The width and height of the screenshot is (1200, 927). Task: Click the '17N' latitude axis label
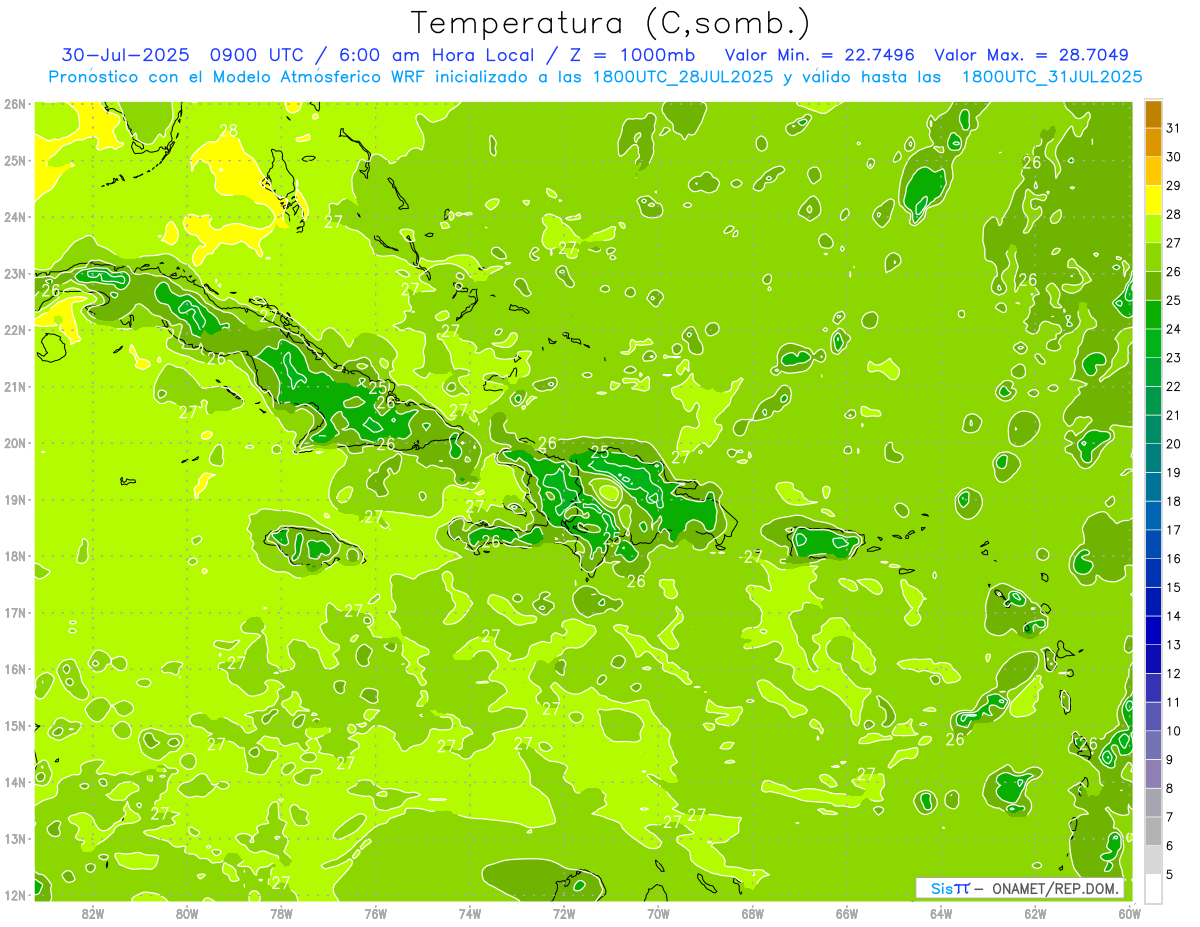[x=15, y=613]
